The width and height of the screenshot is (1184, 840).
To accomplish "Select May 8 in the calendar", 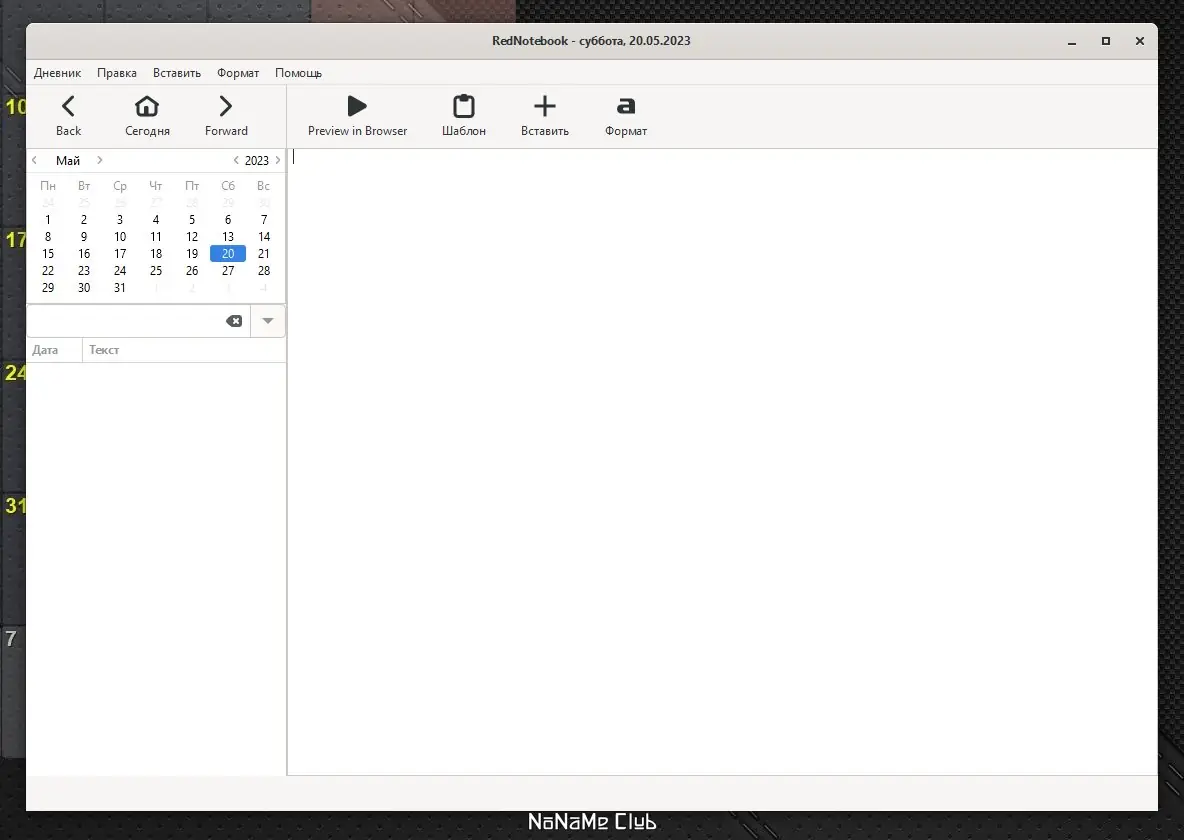I will click(48, 237).
